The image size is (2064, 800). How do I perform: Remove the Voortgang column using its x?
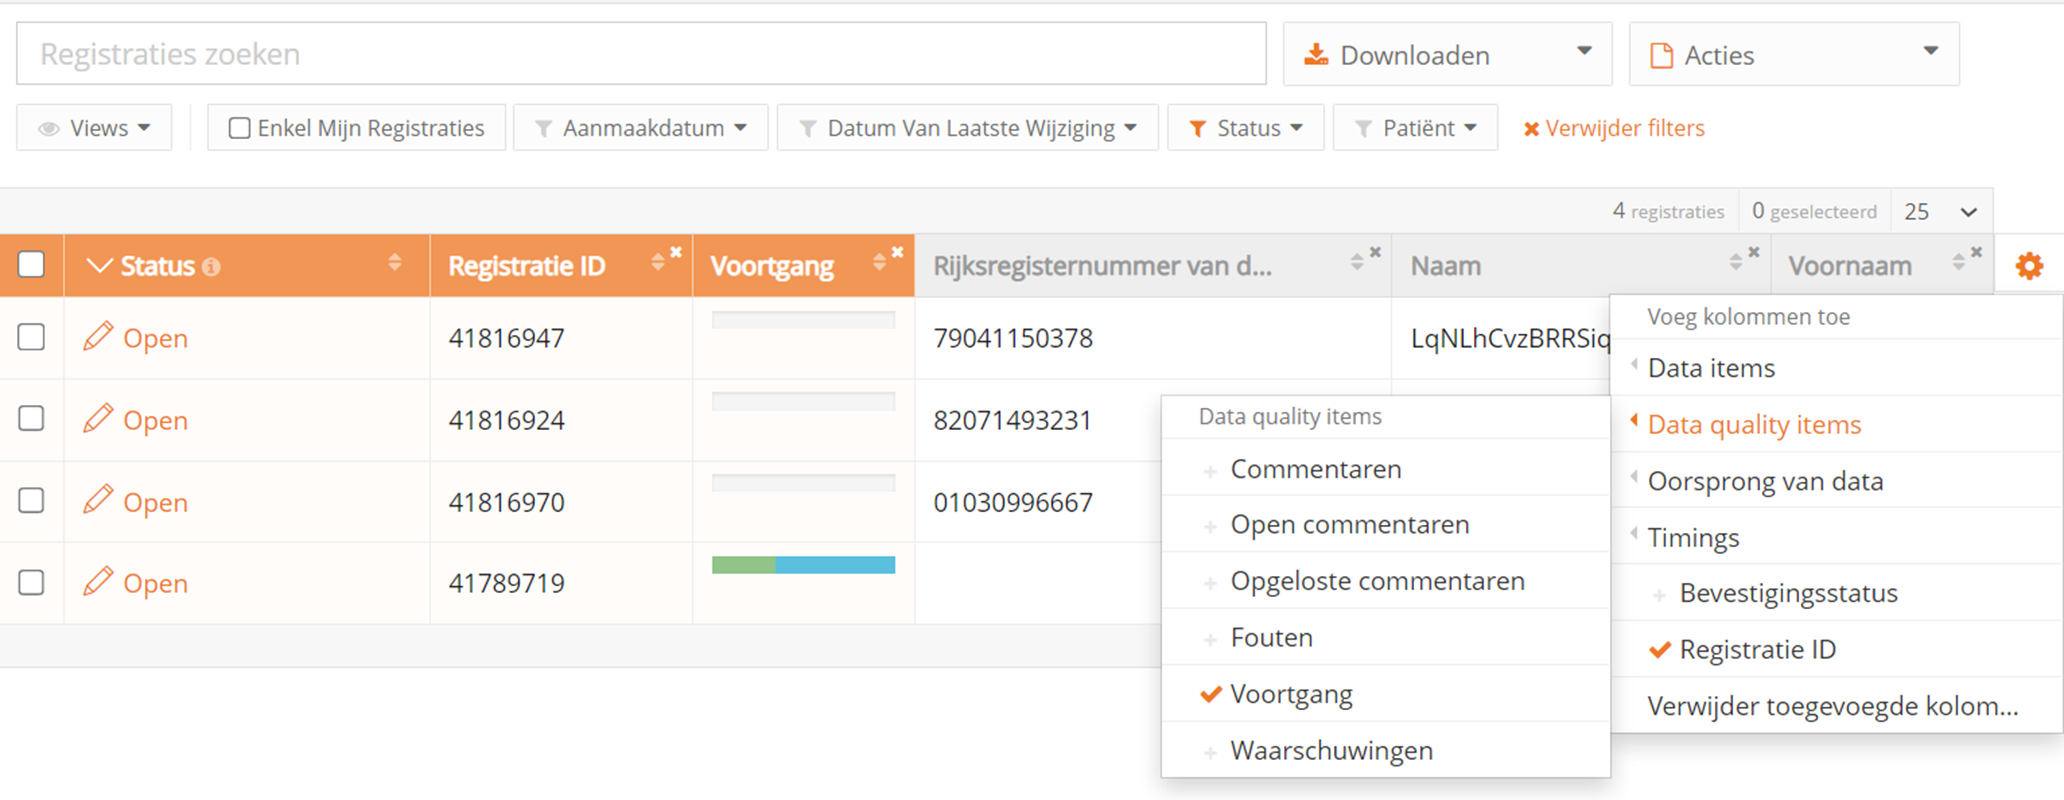897,253
